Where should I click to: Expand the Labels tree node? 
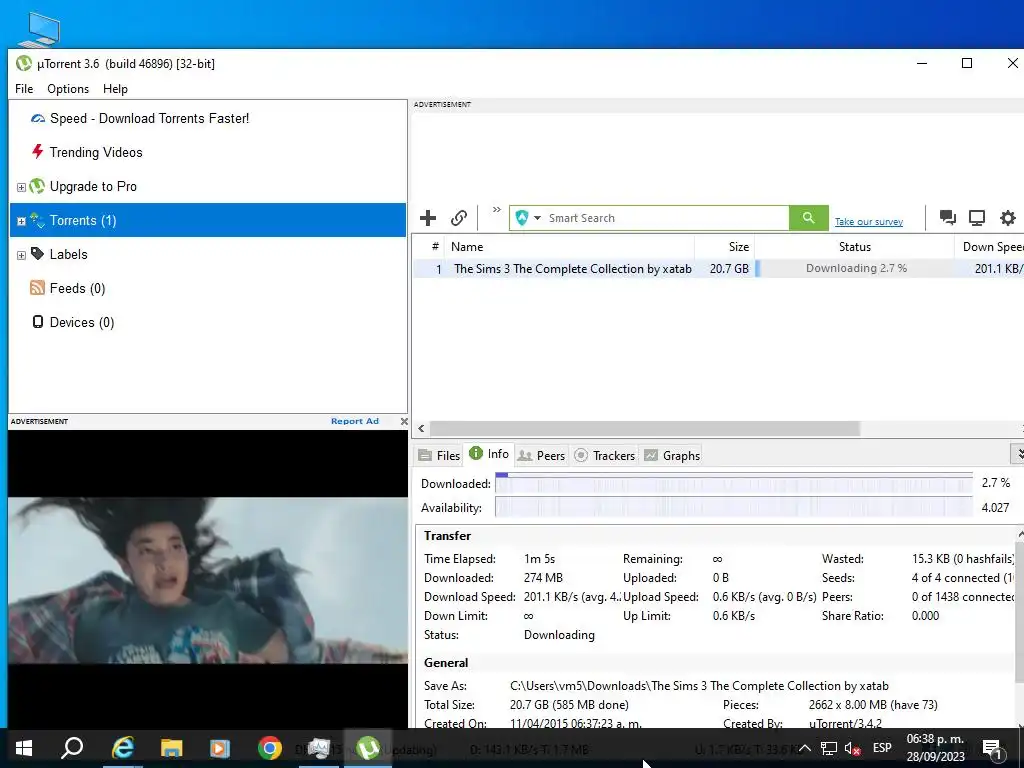[x=21, y=255]
